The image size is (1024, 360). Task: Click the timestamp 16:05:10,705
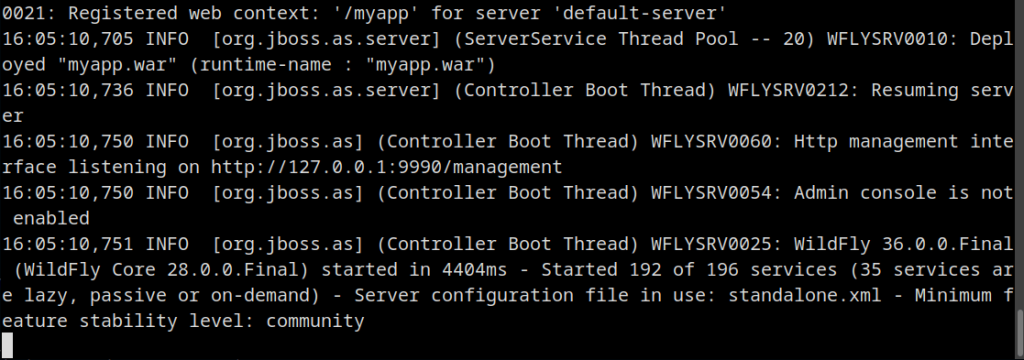coord(68,39)
